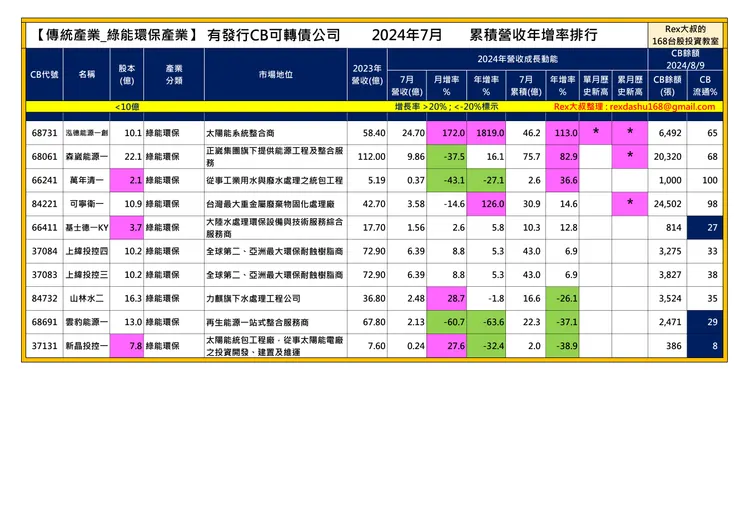Viewport: 740px width, 523px height.
Task: Click the name cell '上緯投控四'
Action: click(86, 251)
